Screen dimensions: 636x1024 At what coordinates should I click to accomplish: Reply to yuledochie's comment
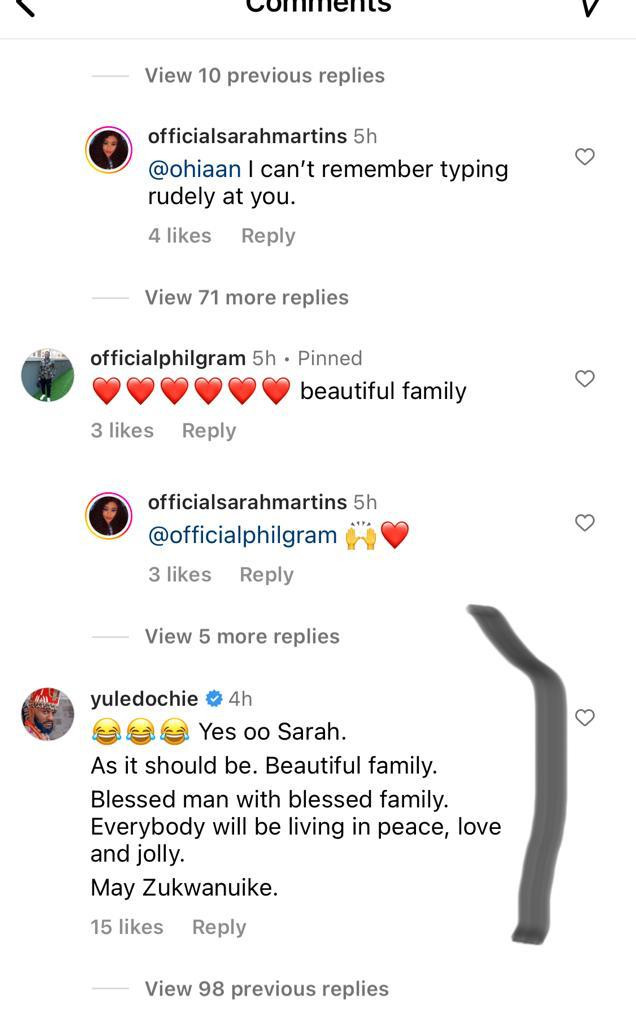[218, 927]
